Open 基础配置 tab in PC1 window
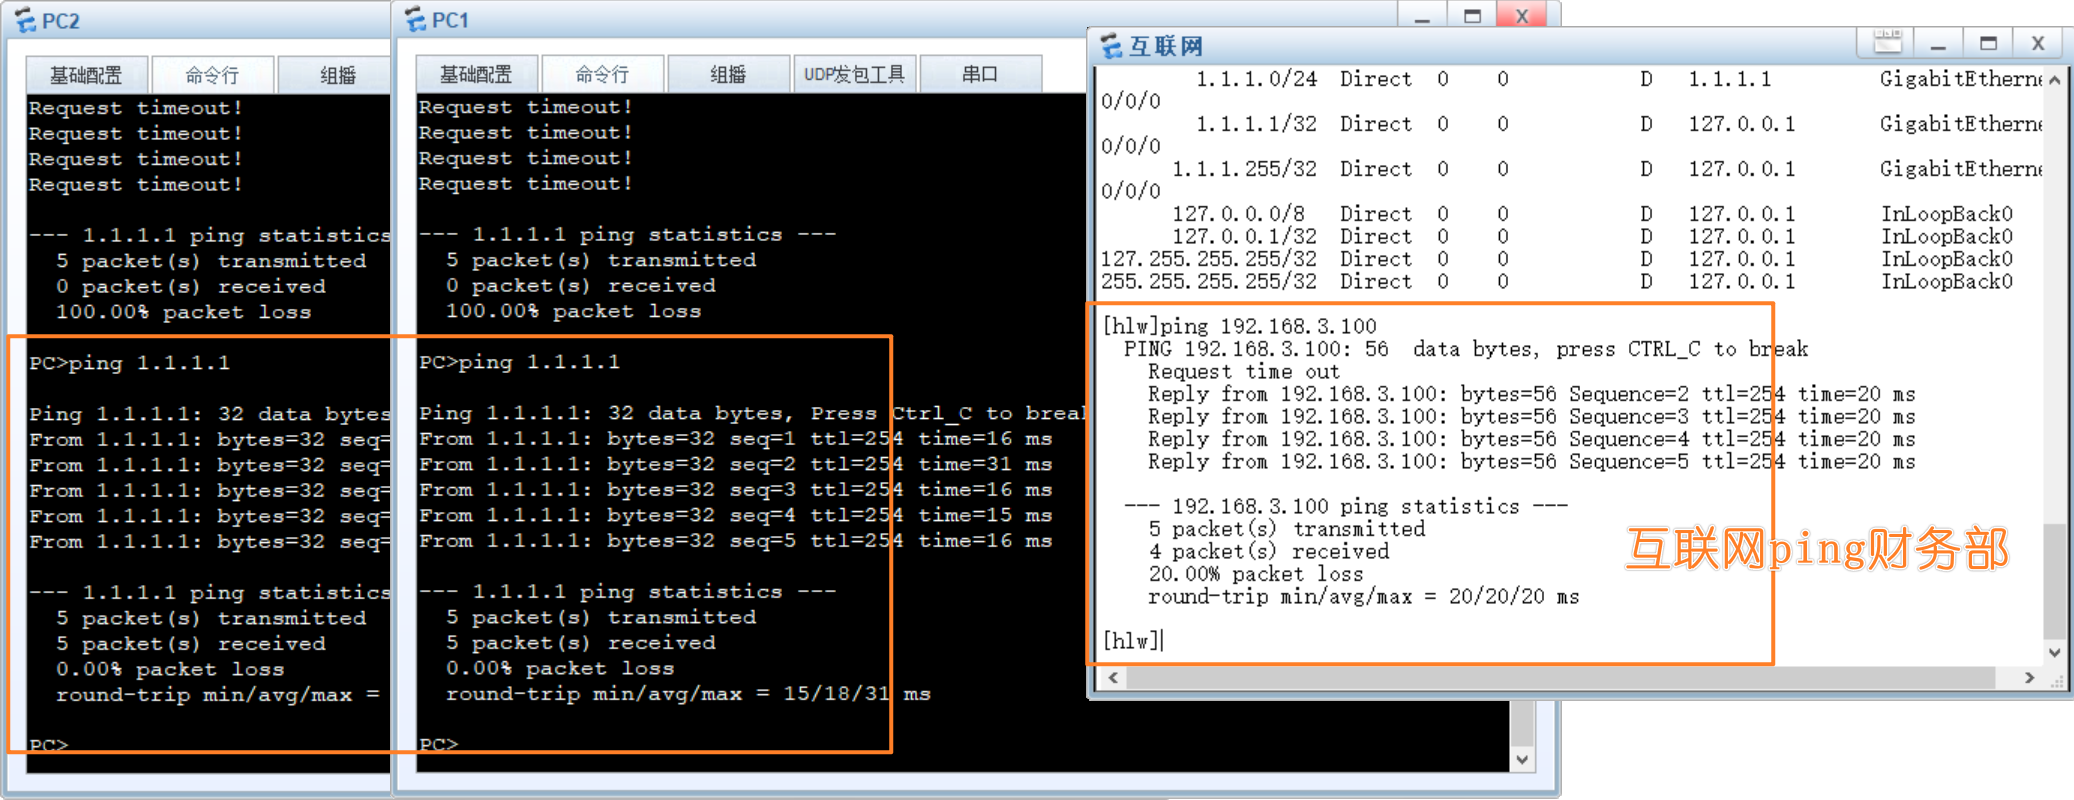 point(476,74)
